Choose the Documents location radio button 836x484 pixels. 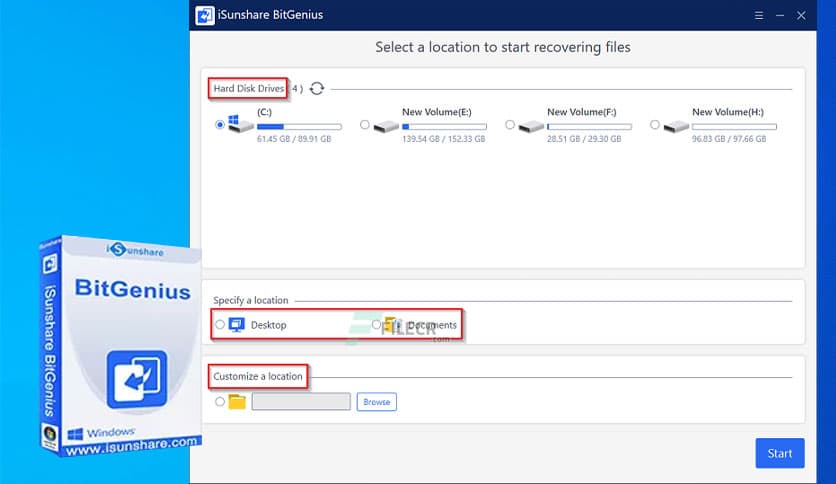(x=377, y=325)
